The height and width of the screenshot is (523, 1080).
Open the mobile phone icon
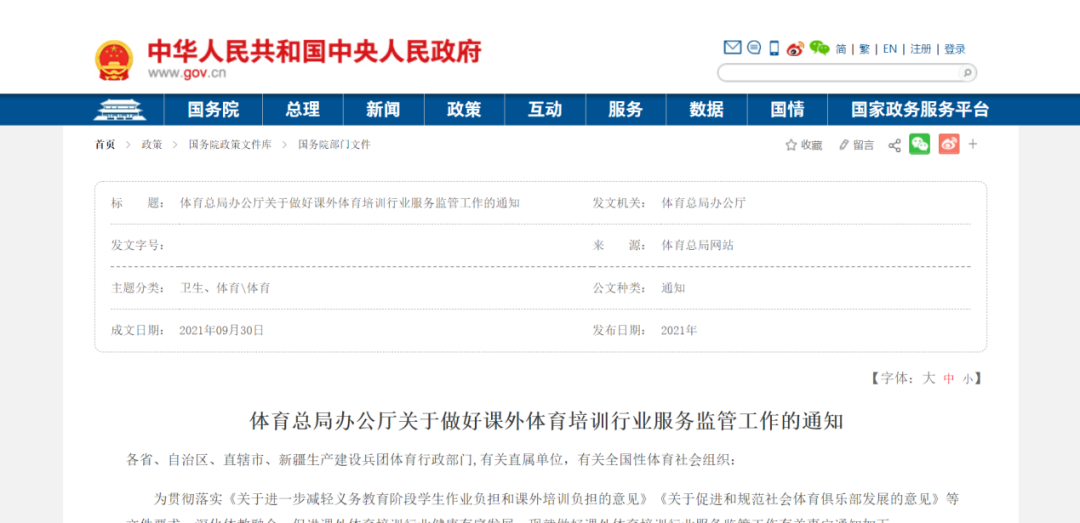774,48
